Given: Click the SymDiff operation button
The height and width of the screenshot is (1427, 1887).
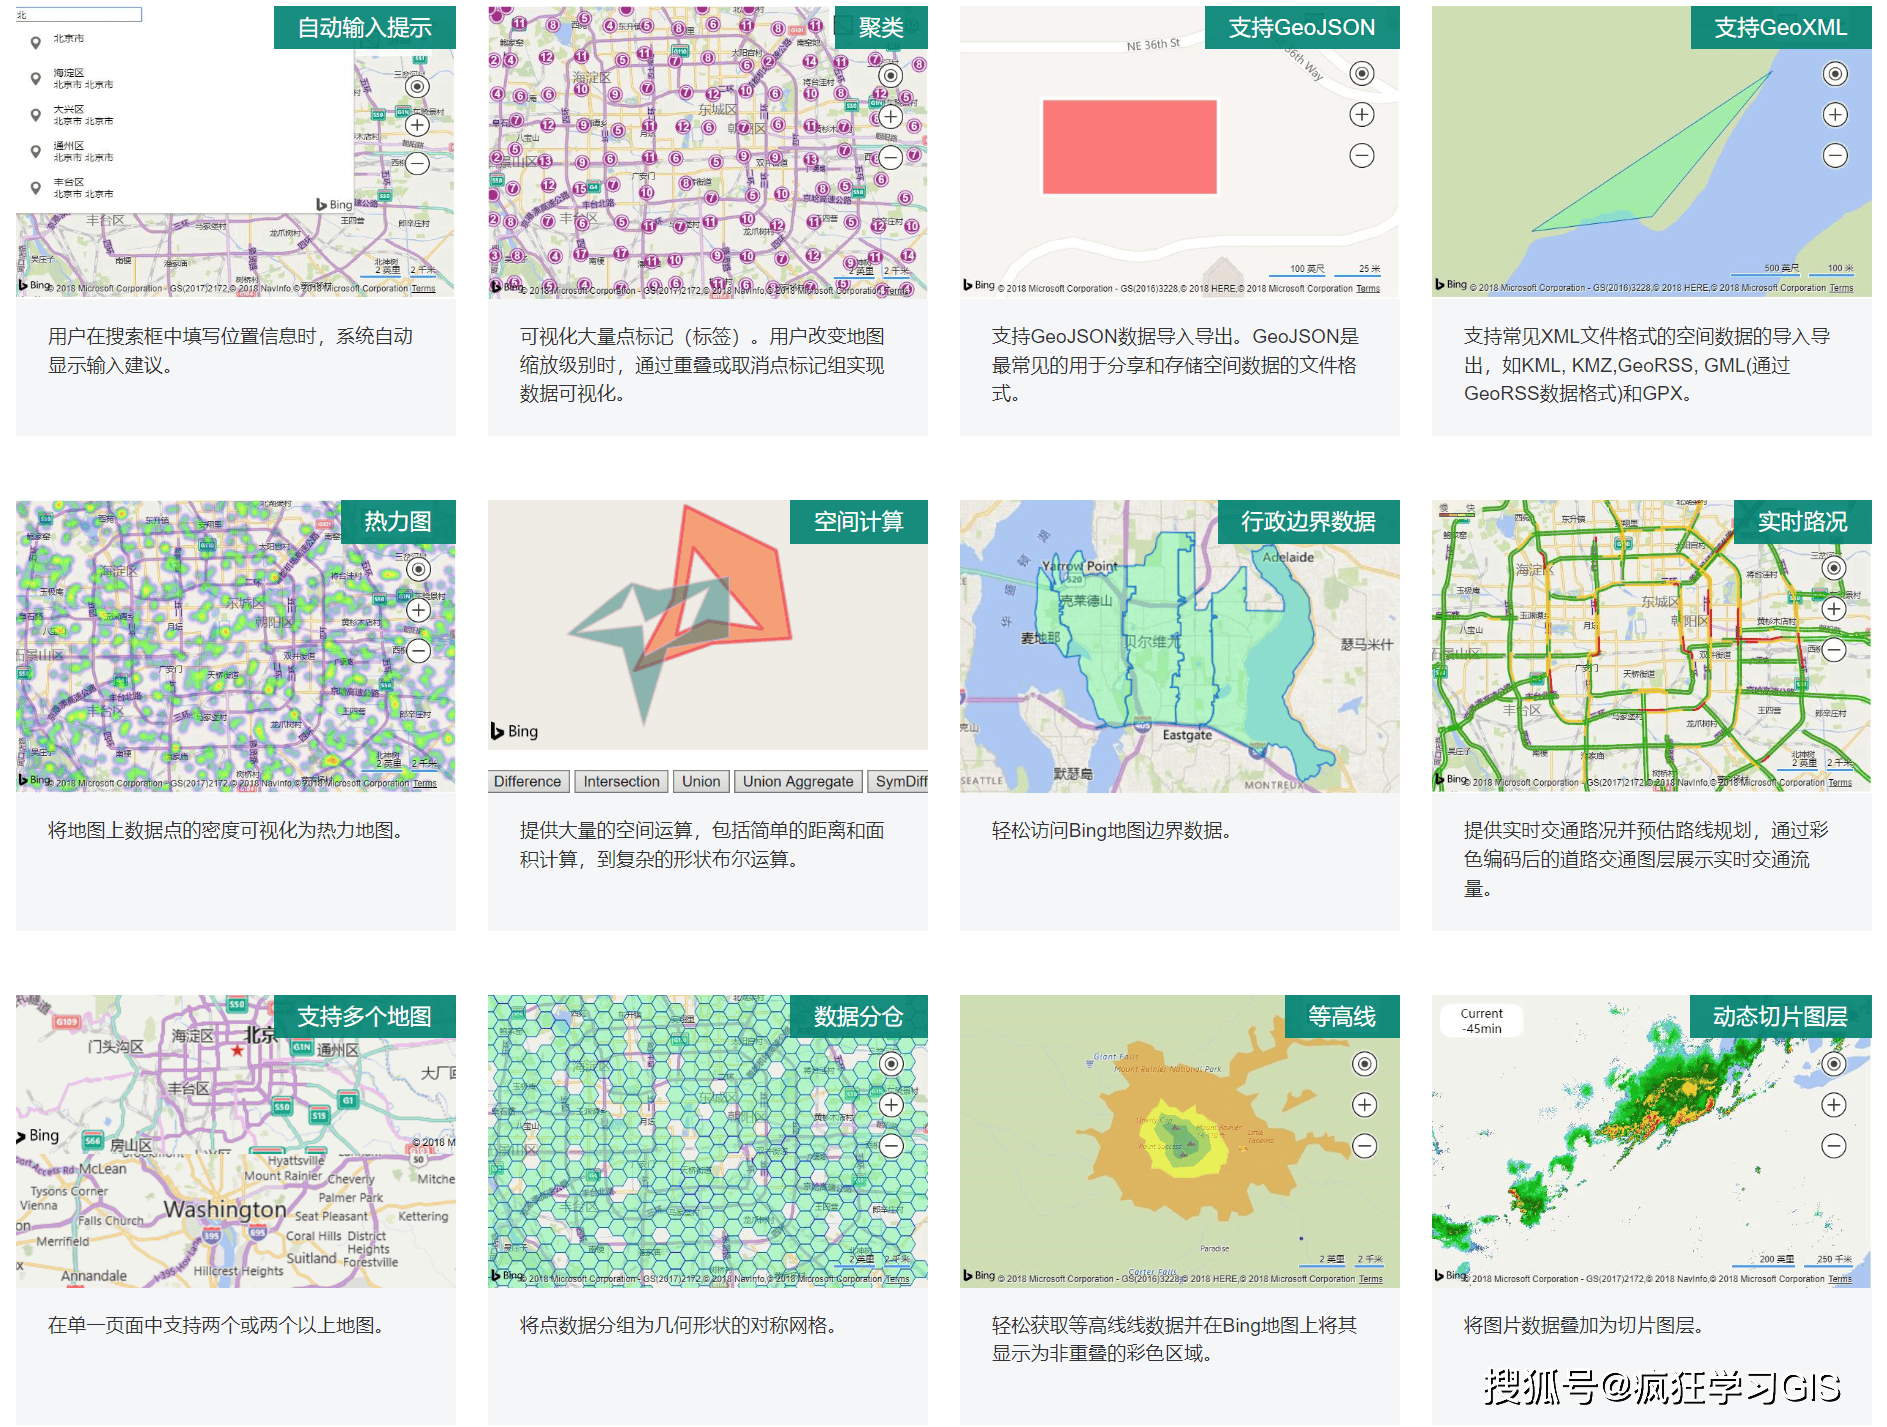Looking at the screenshot, I should 898,781.
